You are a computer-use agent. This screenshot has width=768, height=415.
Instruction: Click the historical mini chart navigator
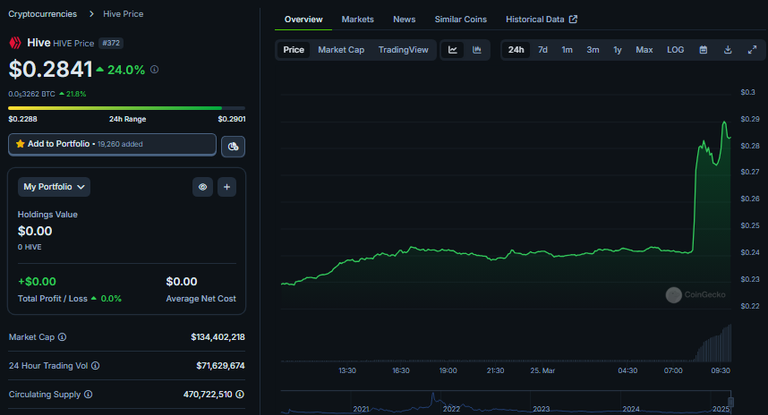(x=506, y=402)
